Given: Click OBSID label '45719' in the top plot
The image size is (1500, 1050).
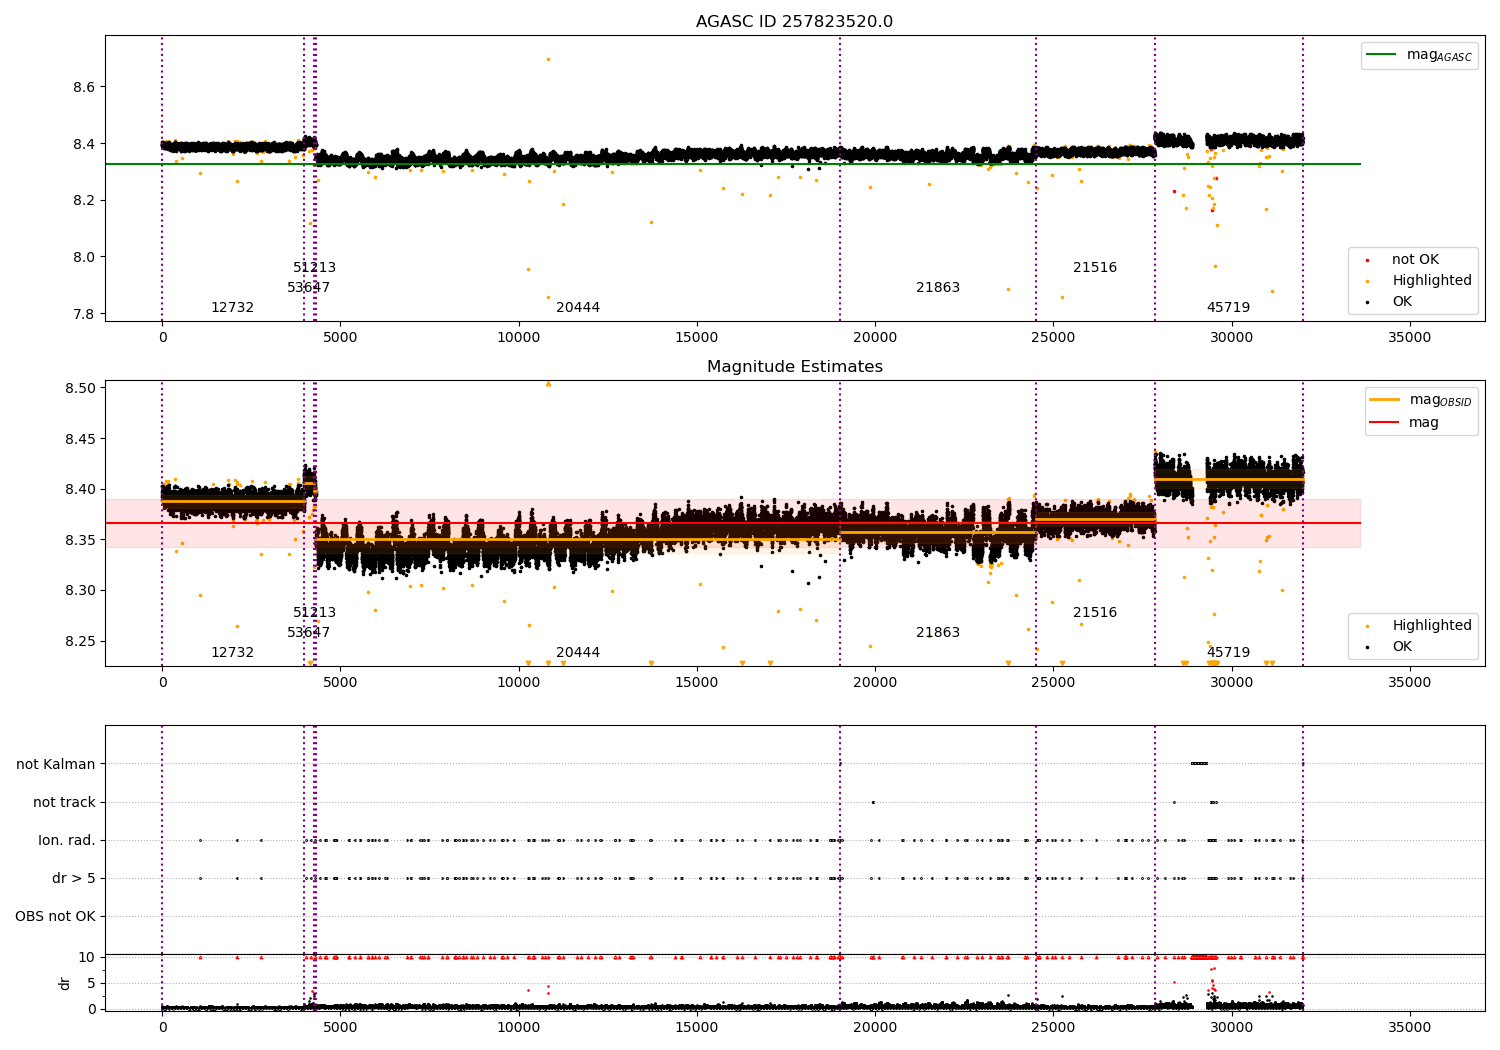Looking at the screenshot, I should (x=1228, y=308).
